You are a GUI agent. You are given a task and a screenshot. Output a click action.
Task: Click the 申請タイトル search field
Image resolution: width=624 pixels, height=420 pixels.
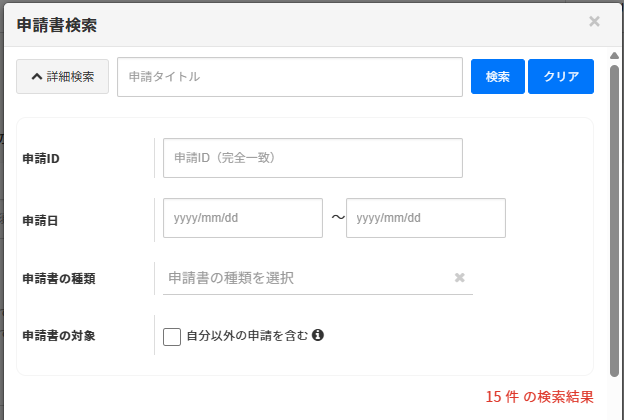290,77
